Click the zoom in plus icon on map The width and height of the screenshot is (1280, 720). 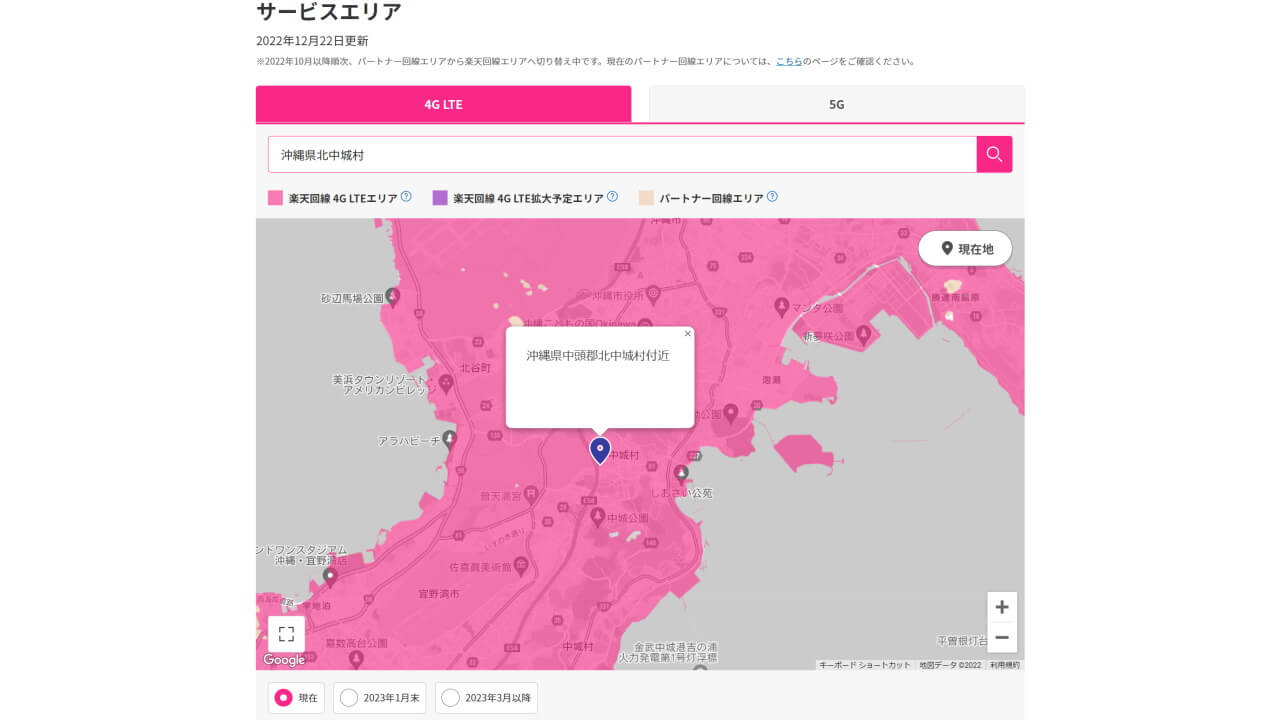coord(1001,607)
